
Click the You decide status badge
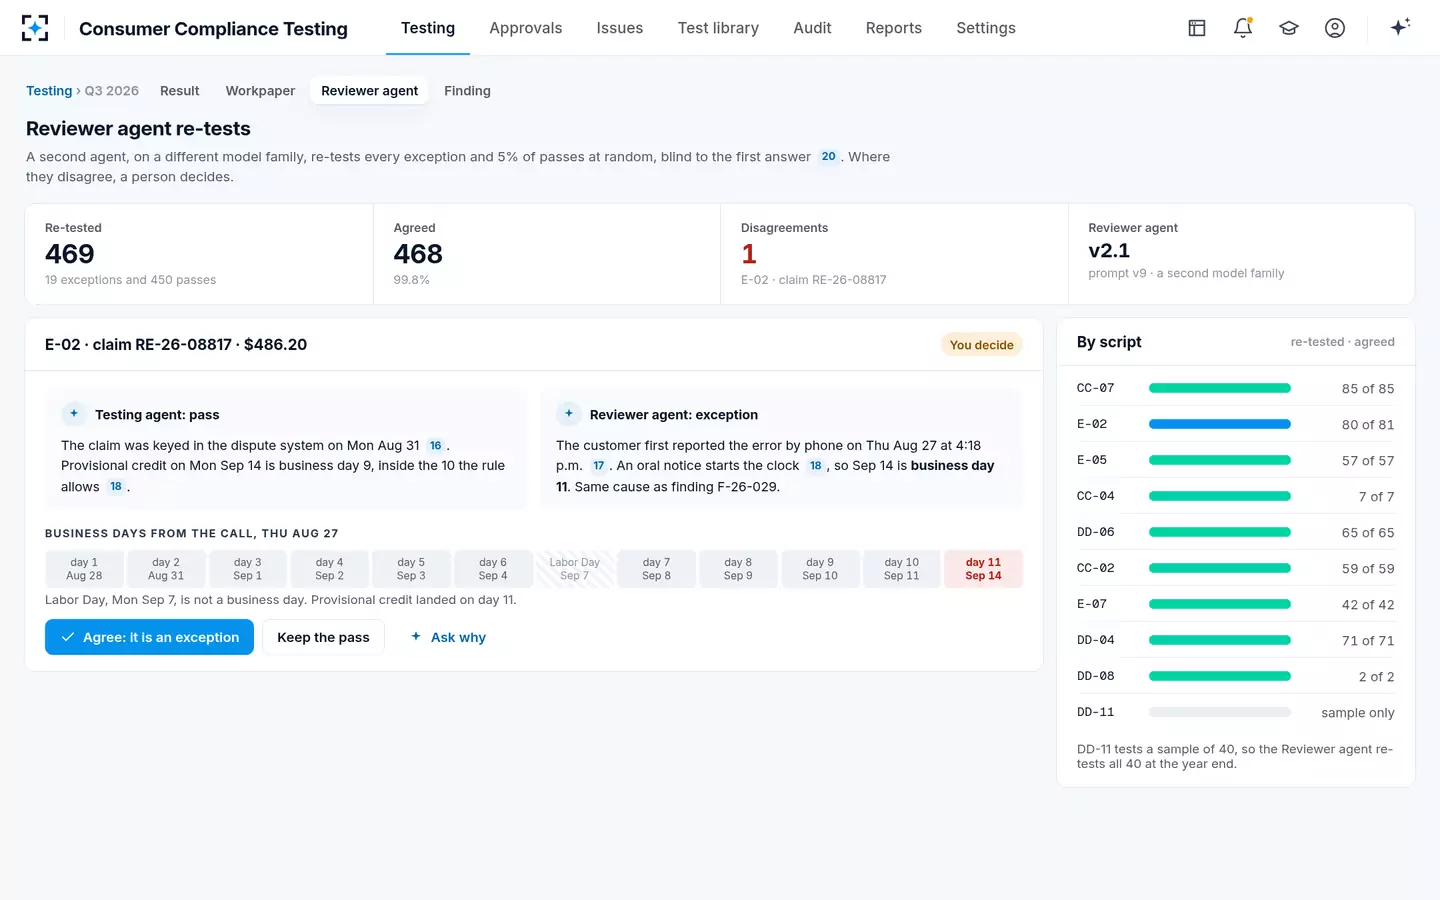click(x=981, y=345)
